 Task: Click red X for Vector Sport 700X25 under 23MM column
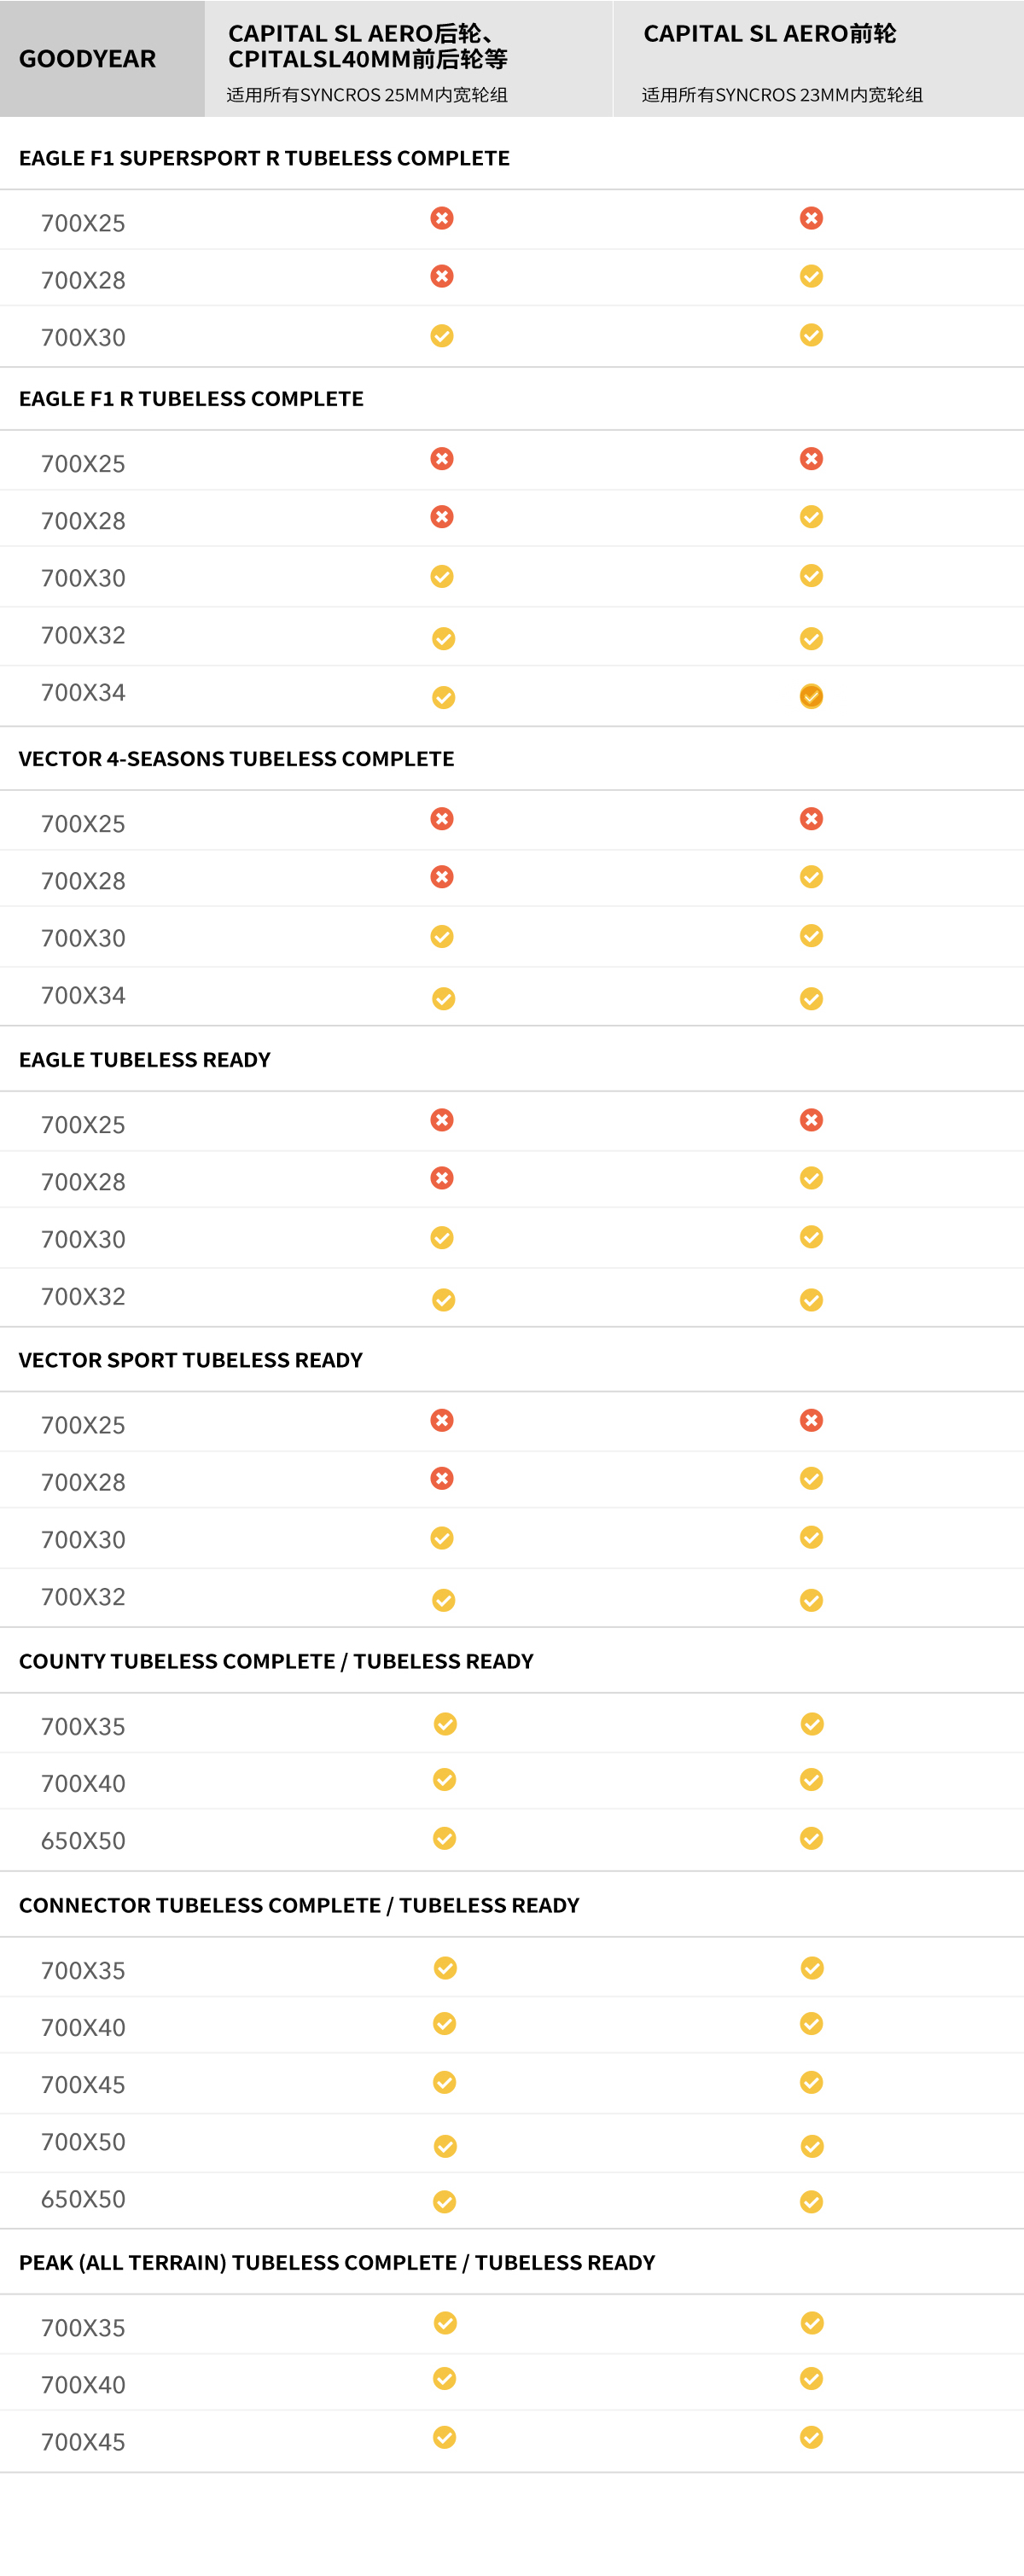(811, 1420)
